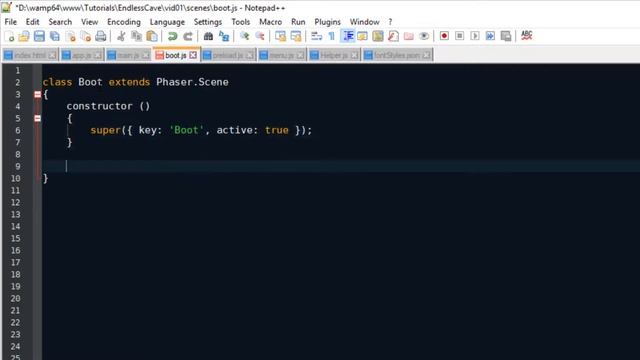Open the Language menu

coord(167,22)
